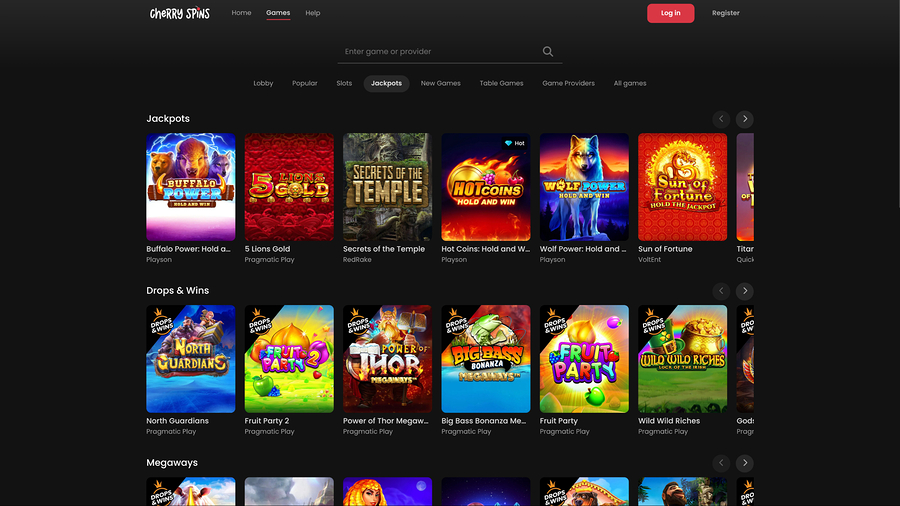Open the Help menu item

(313, 13)
